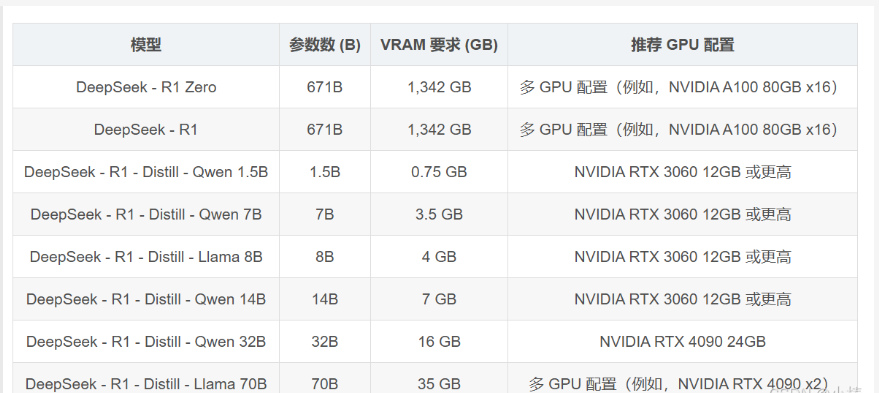The height and width of the screenshot is (393, 879).
Task: Click the NVIDIA RTX 4090 24GB cell
Action: pos(682,341)
